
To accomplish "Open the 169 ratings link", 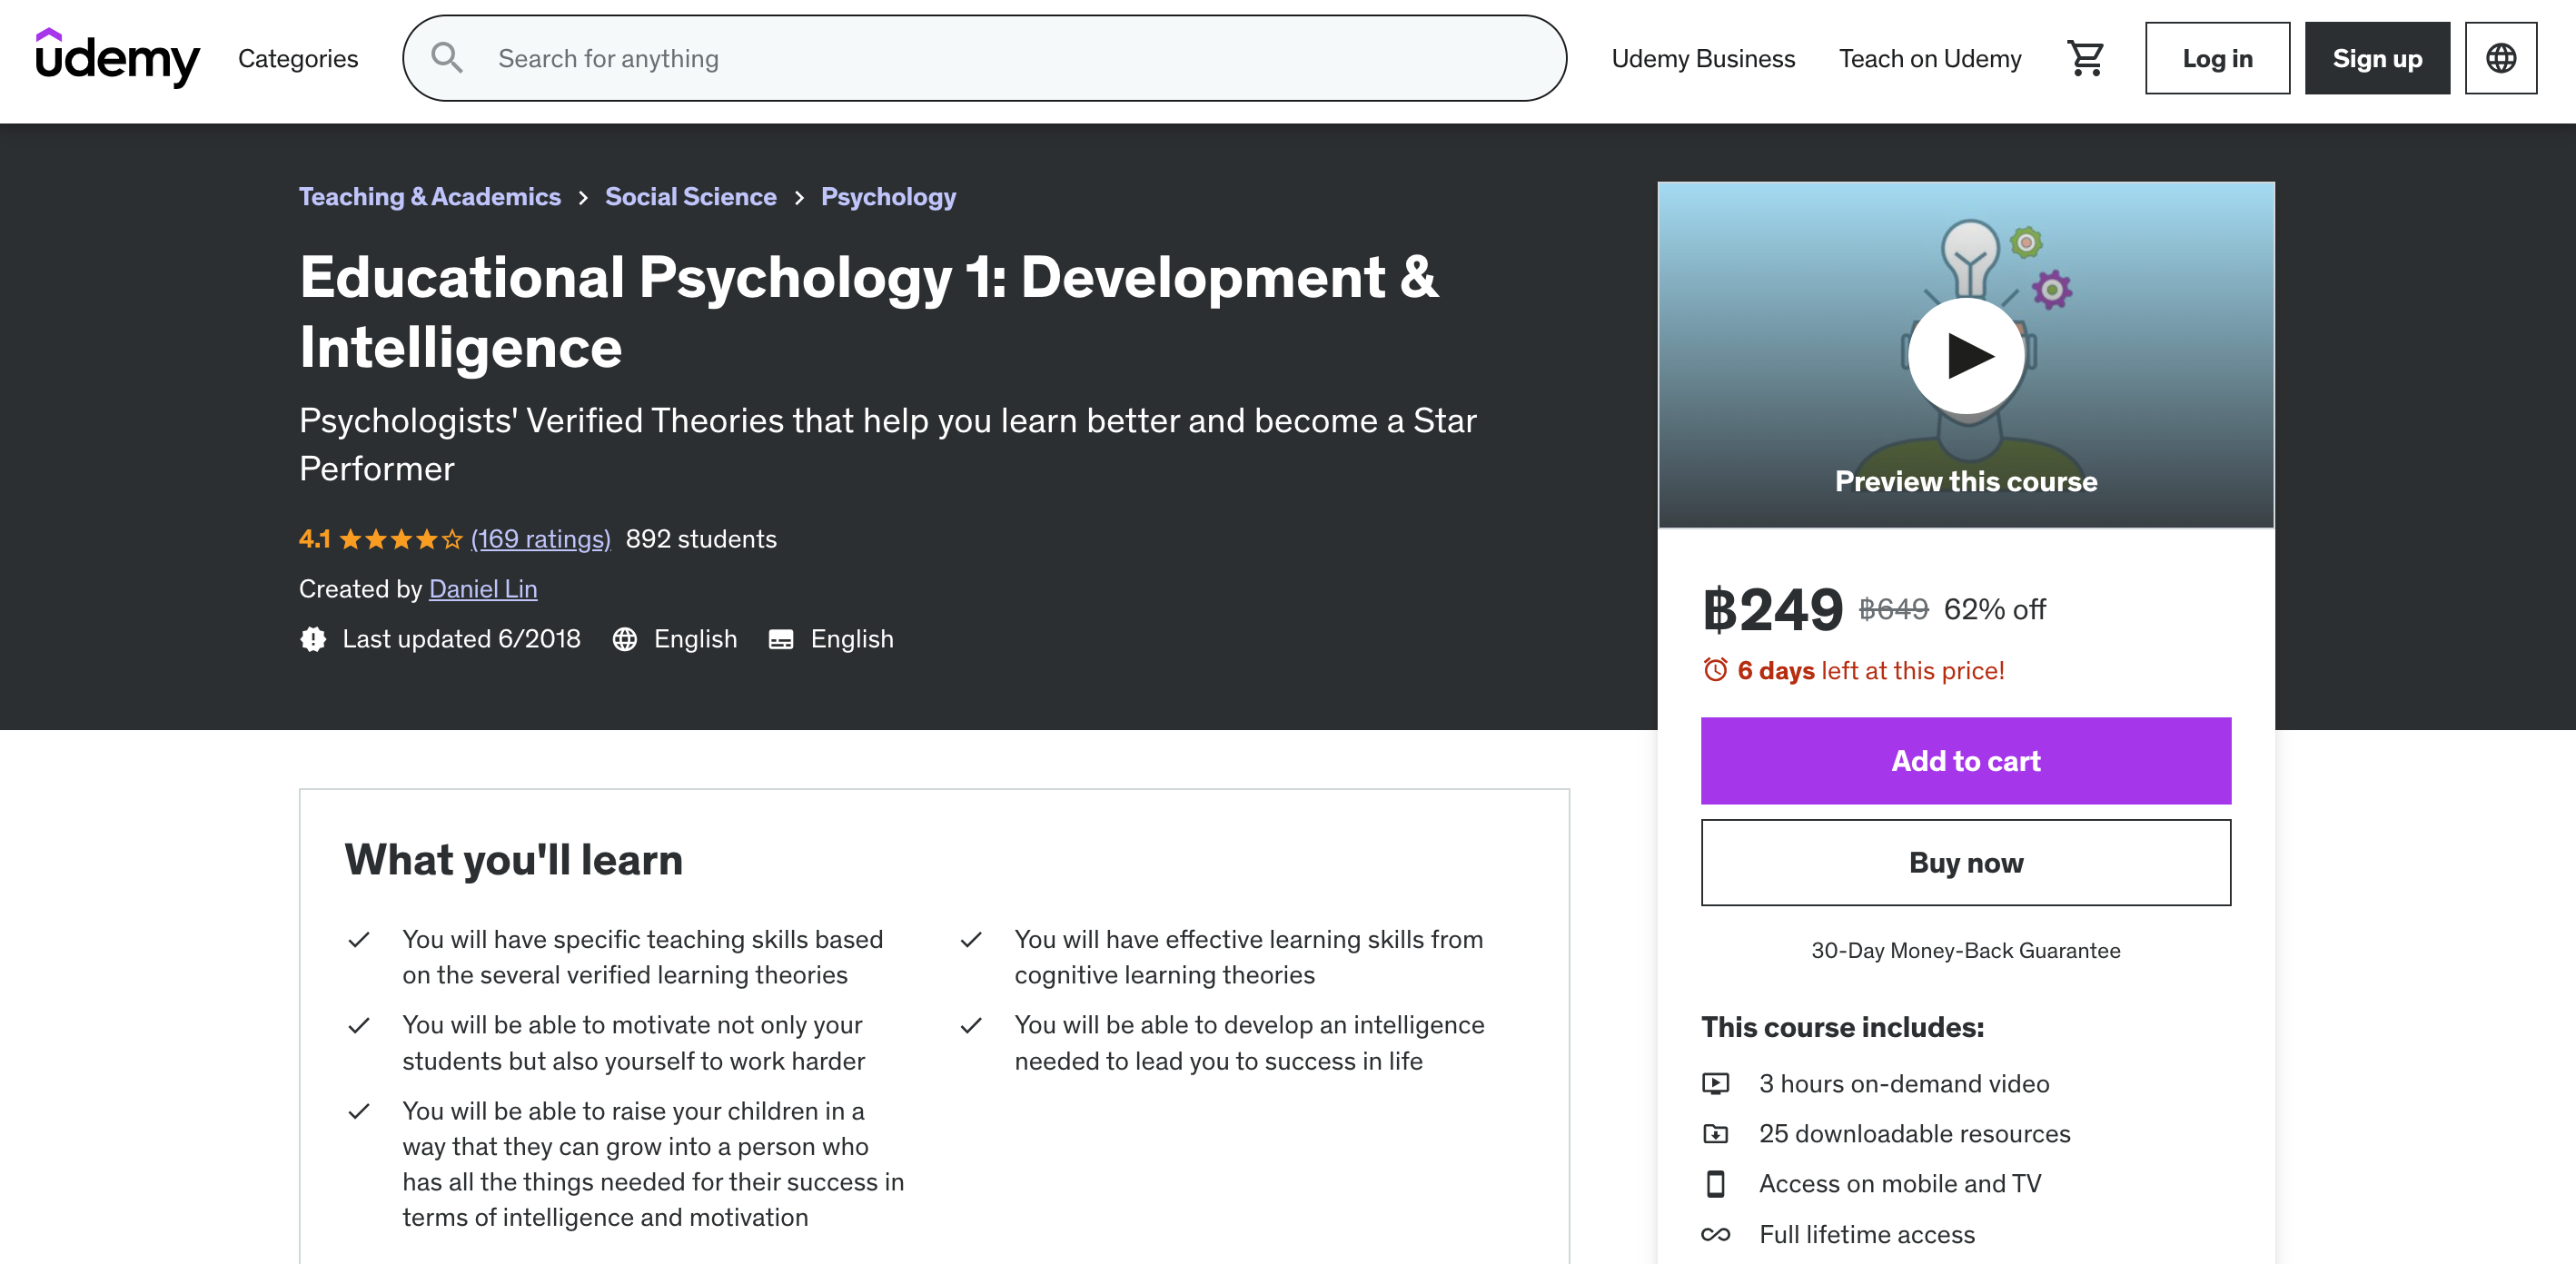I will tap(540, 540).
